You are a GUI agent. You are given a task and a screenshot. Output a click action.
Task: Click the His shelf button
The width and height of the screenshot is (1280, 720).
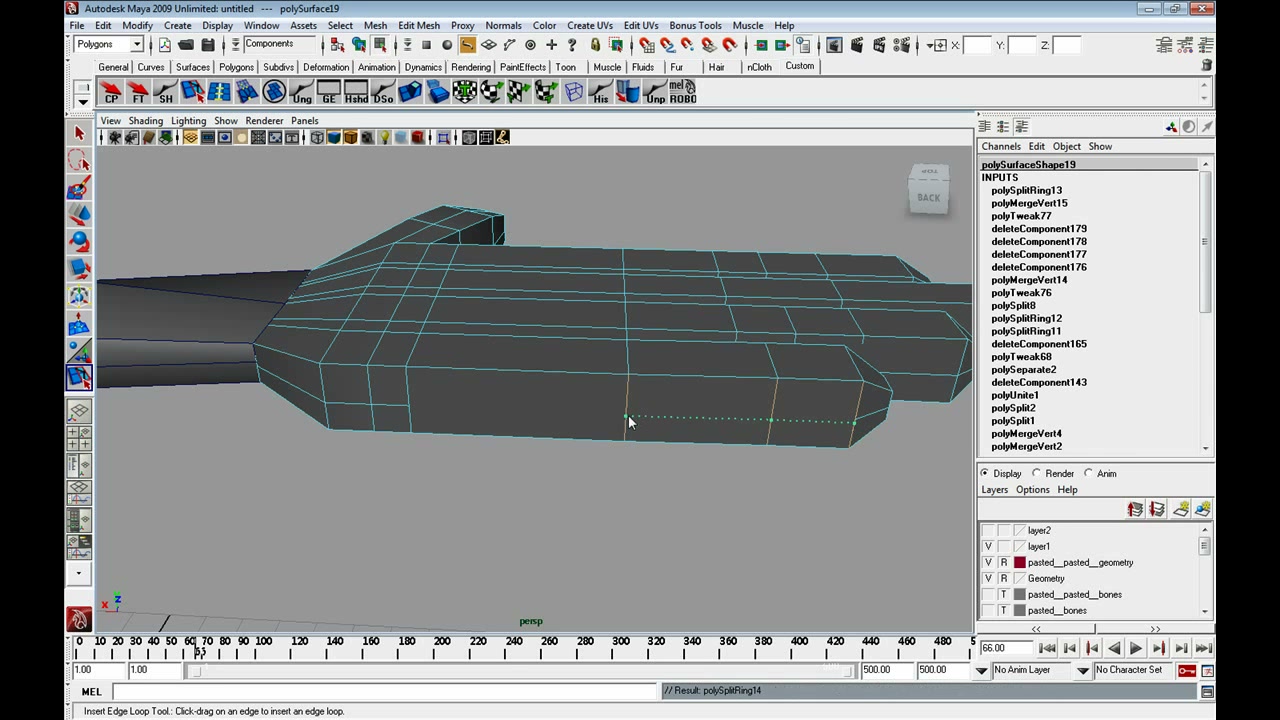click(x=600, y=93)
